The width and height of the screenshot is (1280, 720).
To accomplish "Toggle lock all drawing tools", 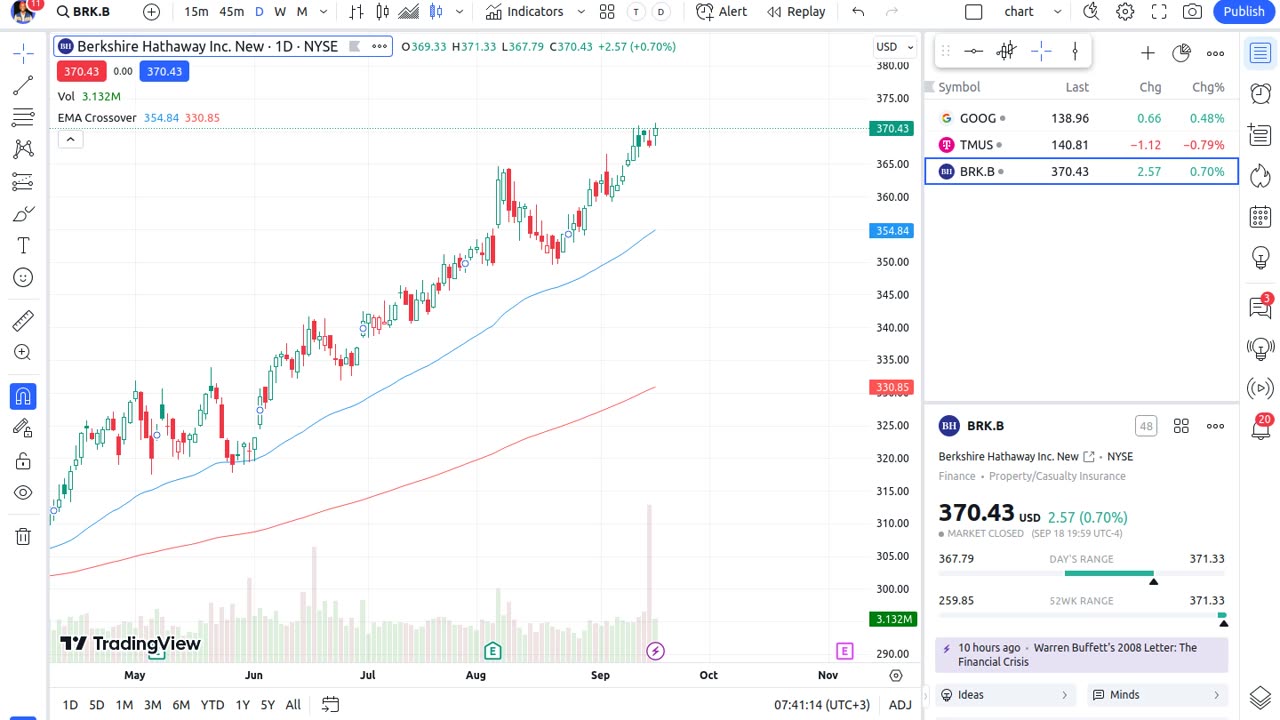I will pyautogui.click(x=23, y=461).
